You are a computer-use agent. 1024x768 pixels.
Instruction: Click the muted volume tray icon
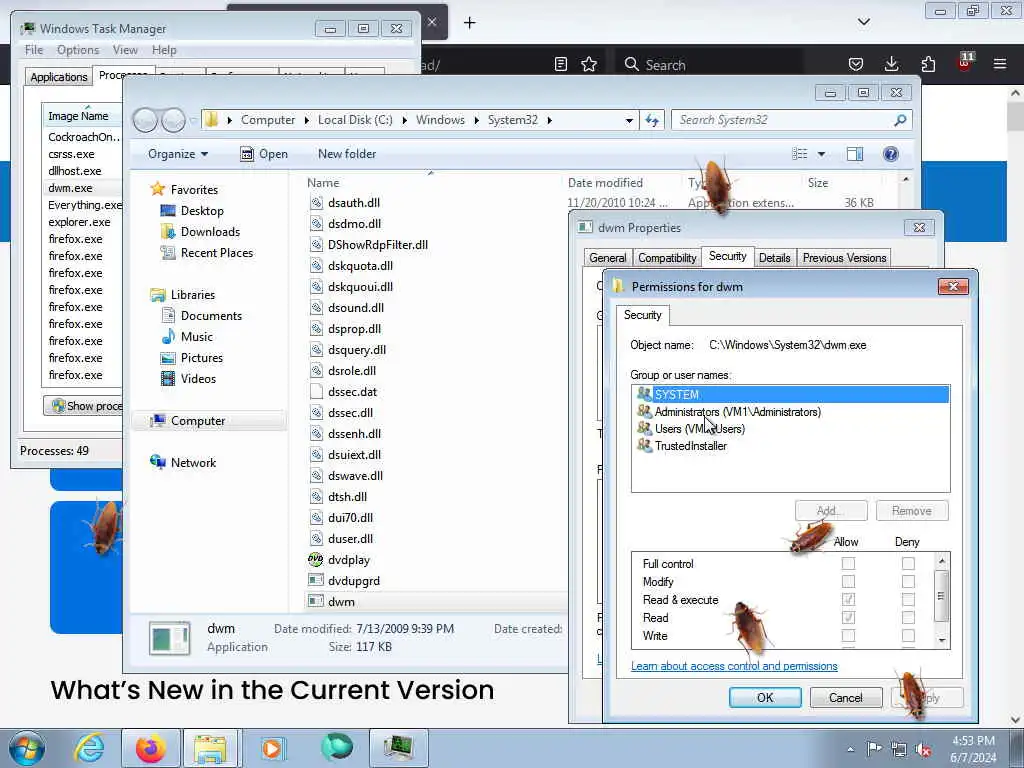click(923, 750)
